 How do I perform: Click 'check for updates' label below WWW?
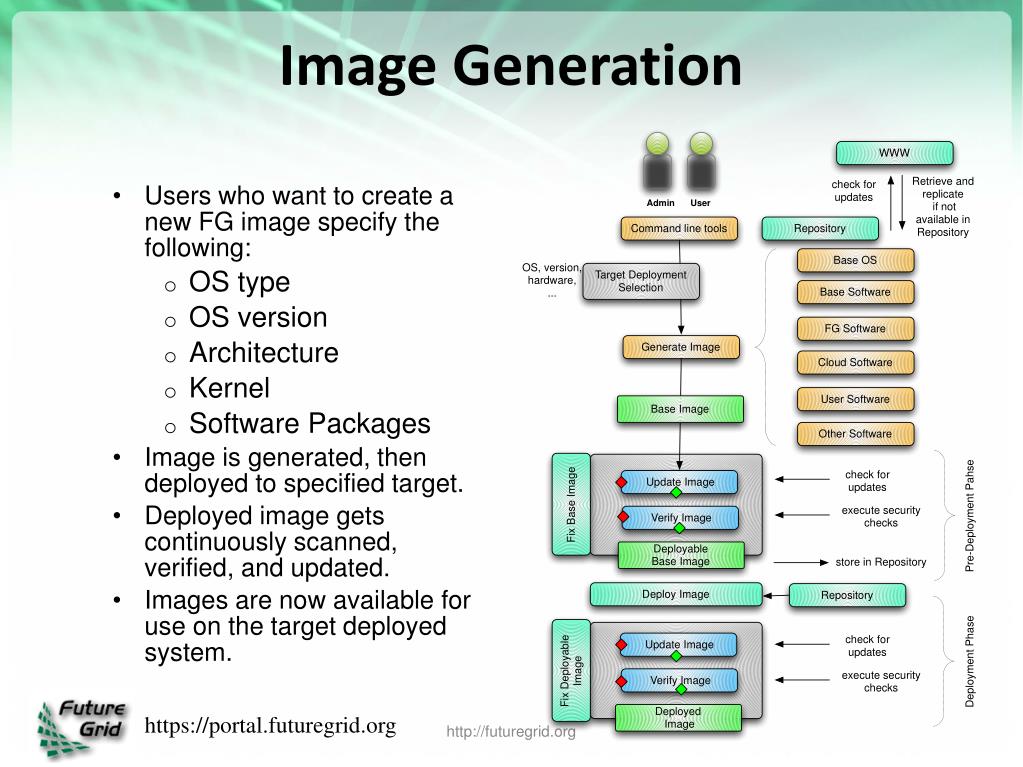point(853,191)
